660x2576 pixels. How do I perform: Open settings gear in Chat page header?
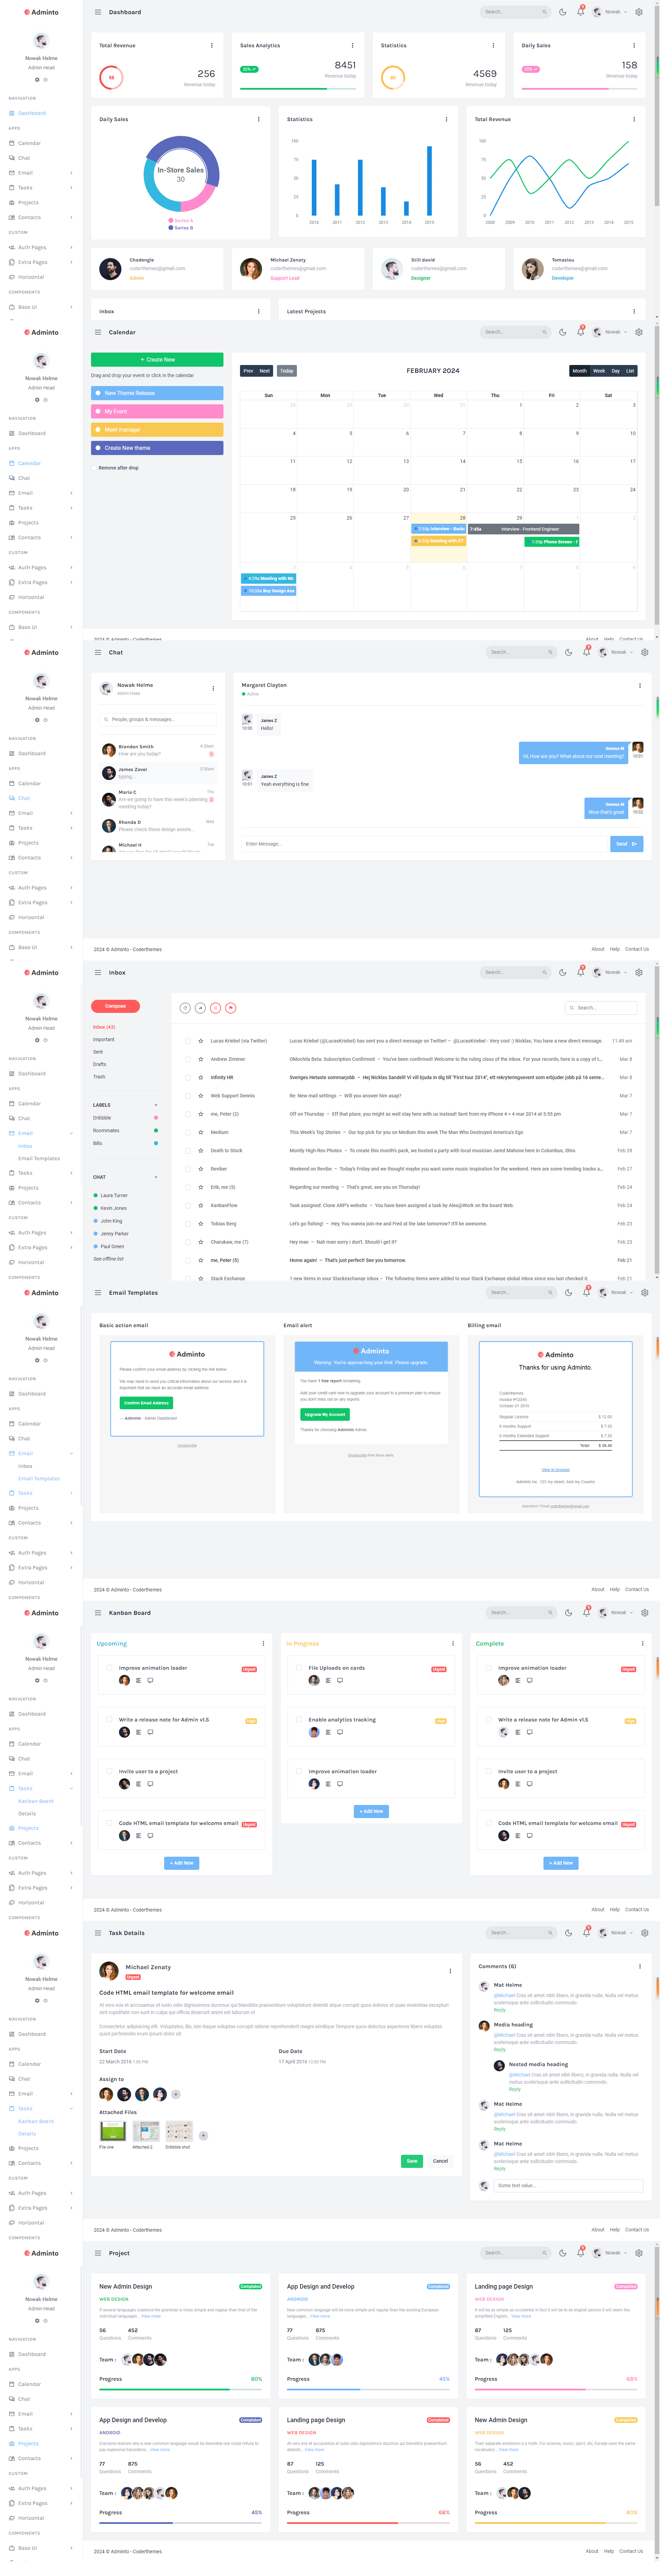[x=645, y=652]
